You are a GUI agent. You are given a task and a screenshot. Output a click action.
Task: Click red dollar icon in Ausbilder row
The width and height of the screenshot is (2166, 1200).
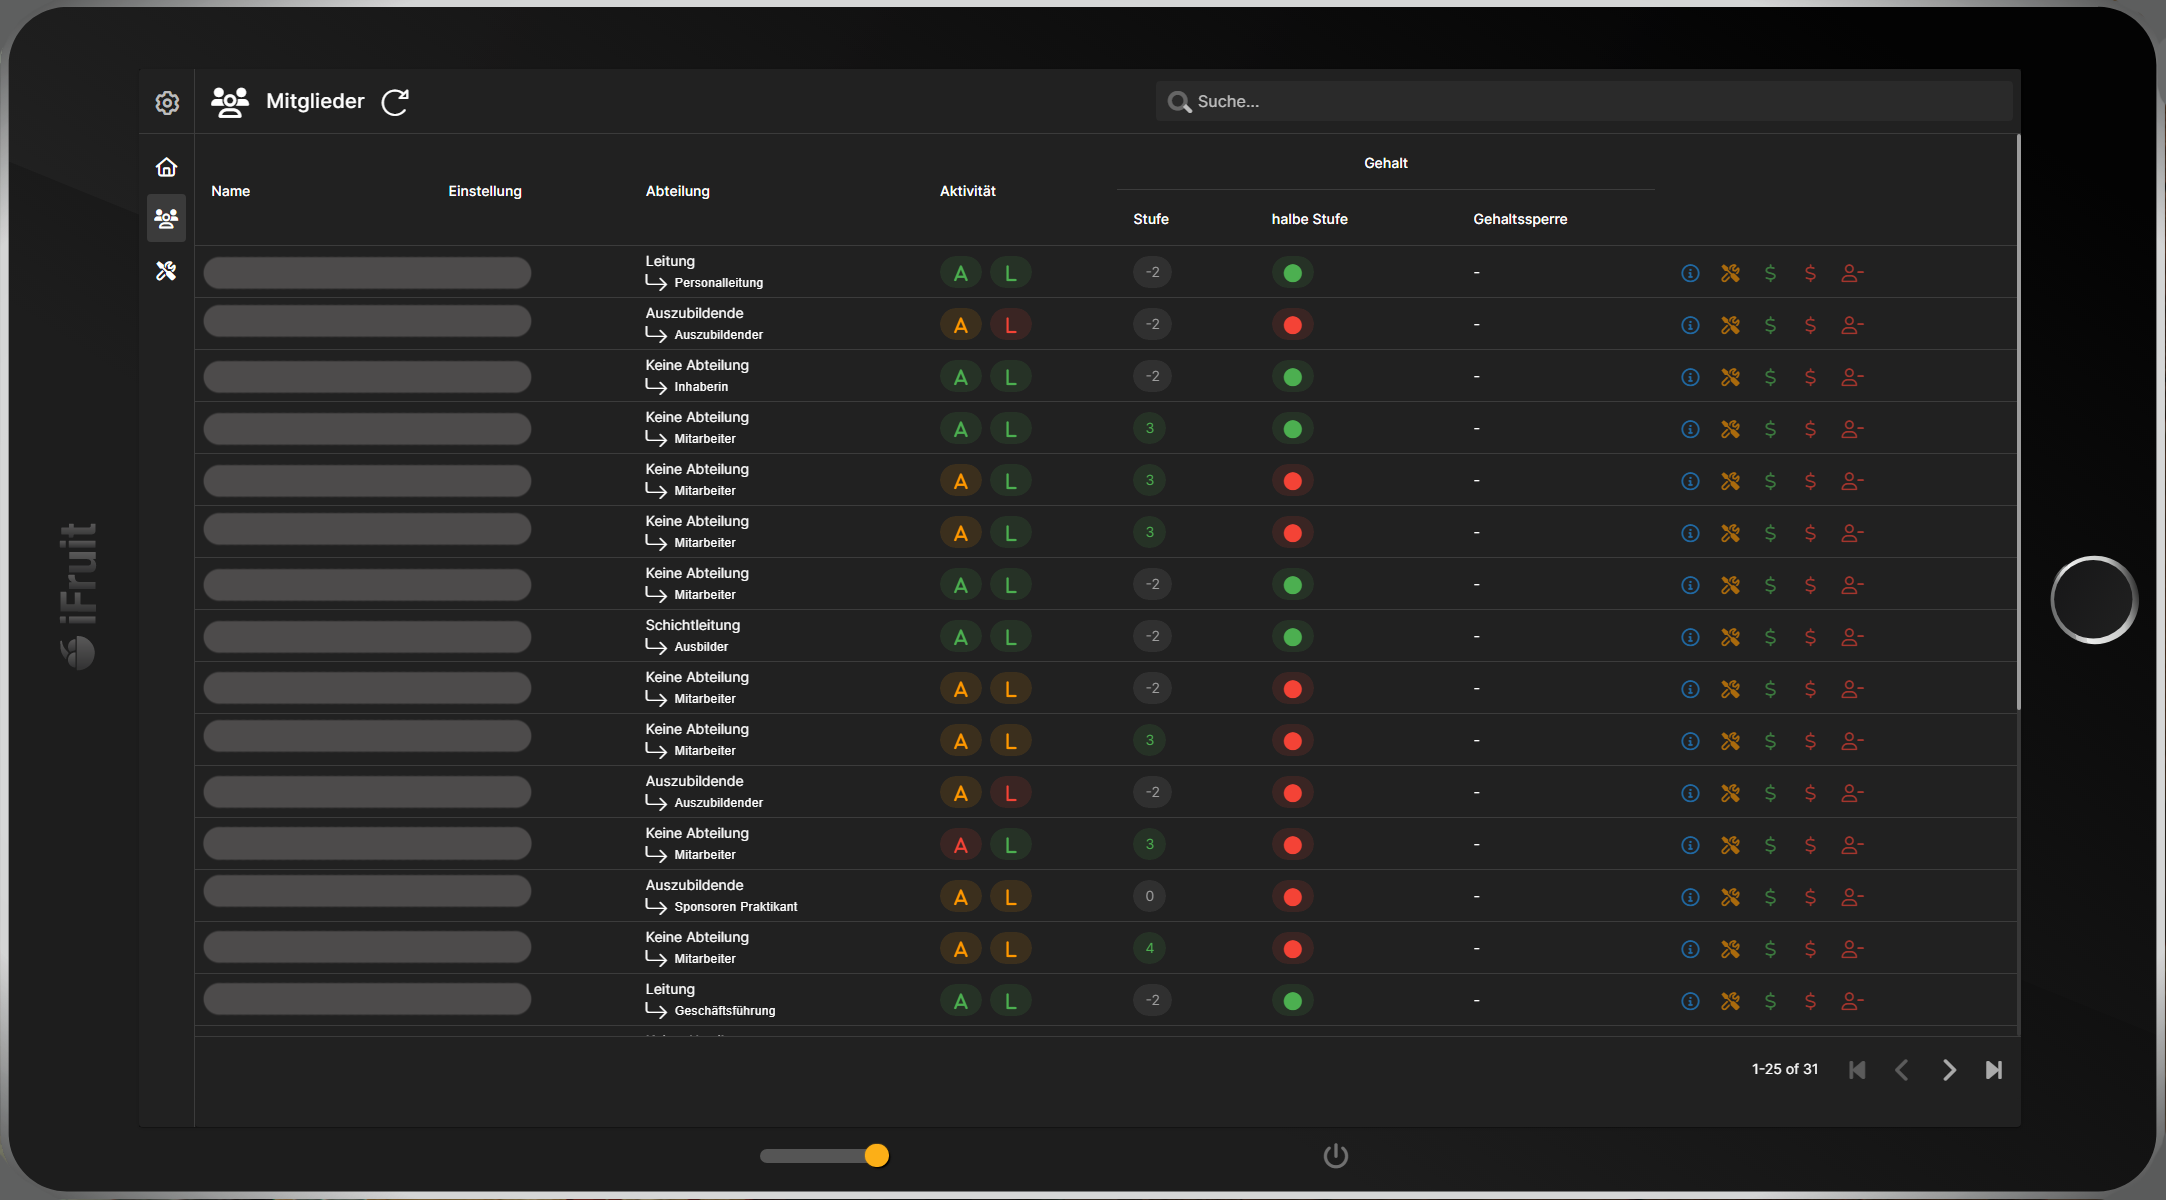coord(1810,637)
